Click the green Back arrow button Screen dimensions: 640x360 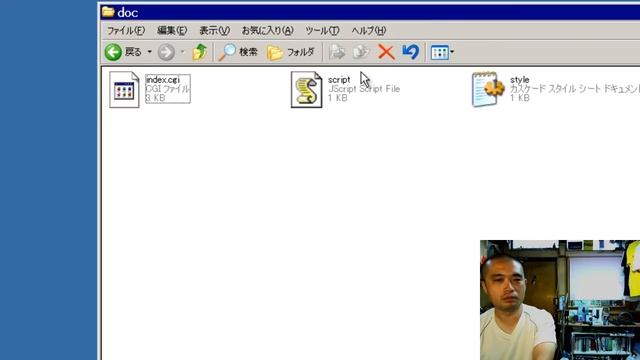tap(113, 52)
